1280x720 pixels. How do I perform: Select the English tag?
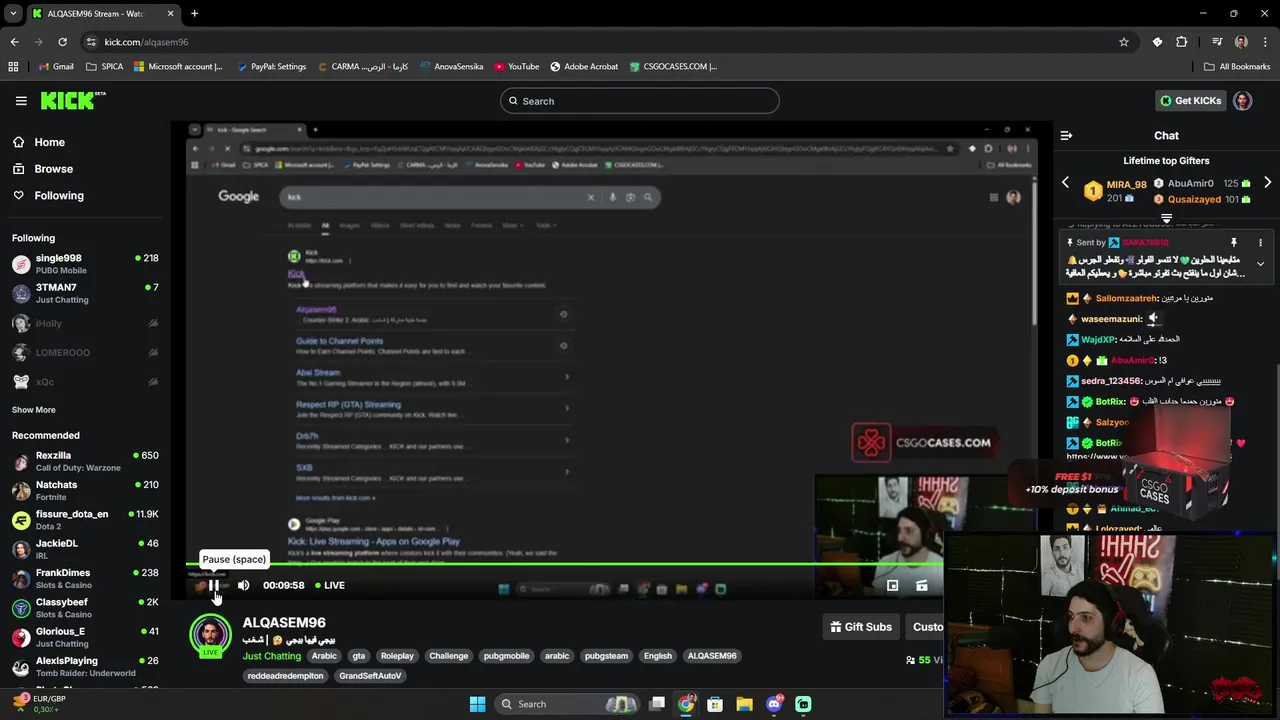[657, 656]
